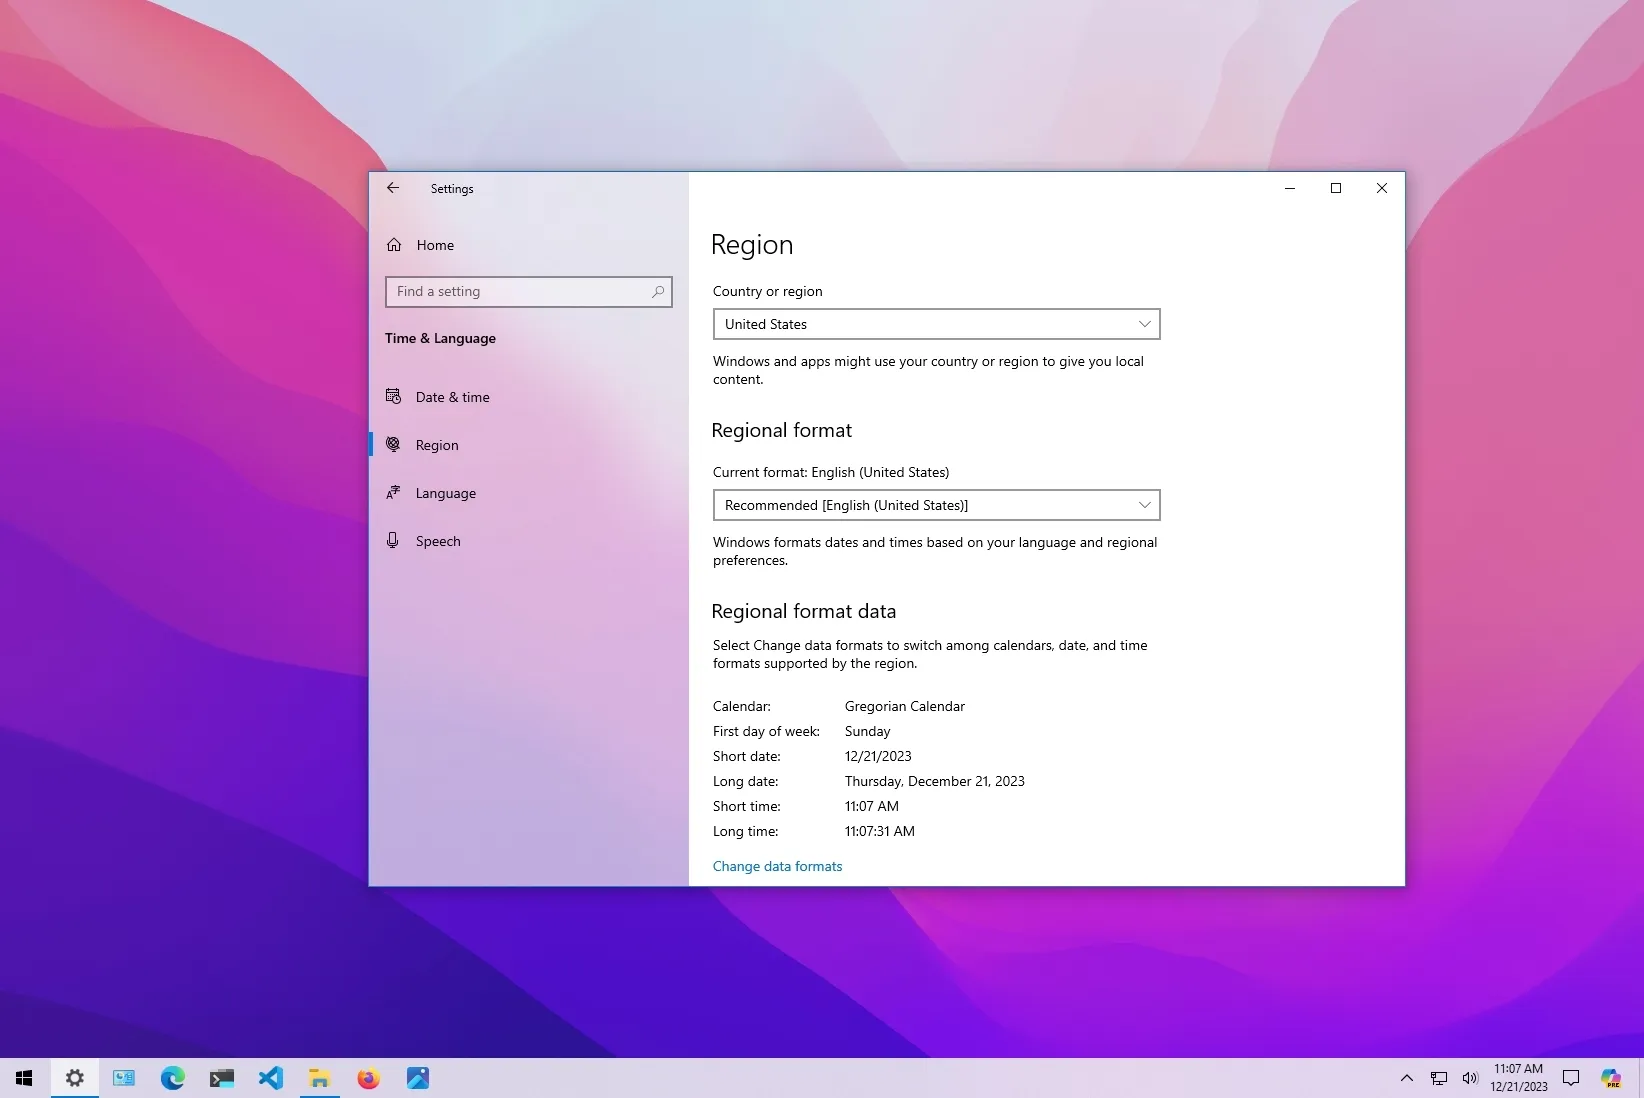The image size is (1644, 1098).
Task: Click the back arrow in Settings
Action: pyautogui.click(x=392, y=188)
